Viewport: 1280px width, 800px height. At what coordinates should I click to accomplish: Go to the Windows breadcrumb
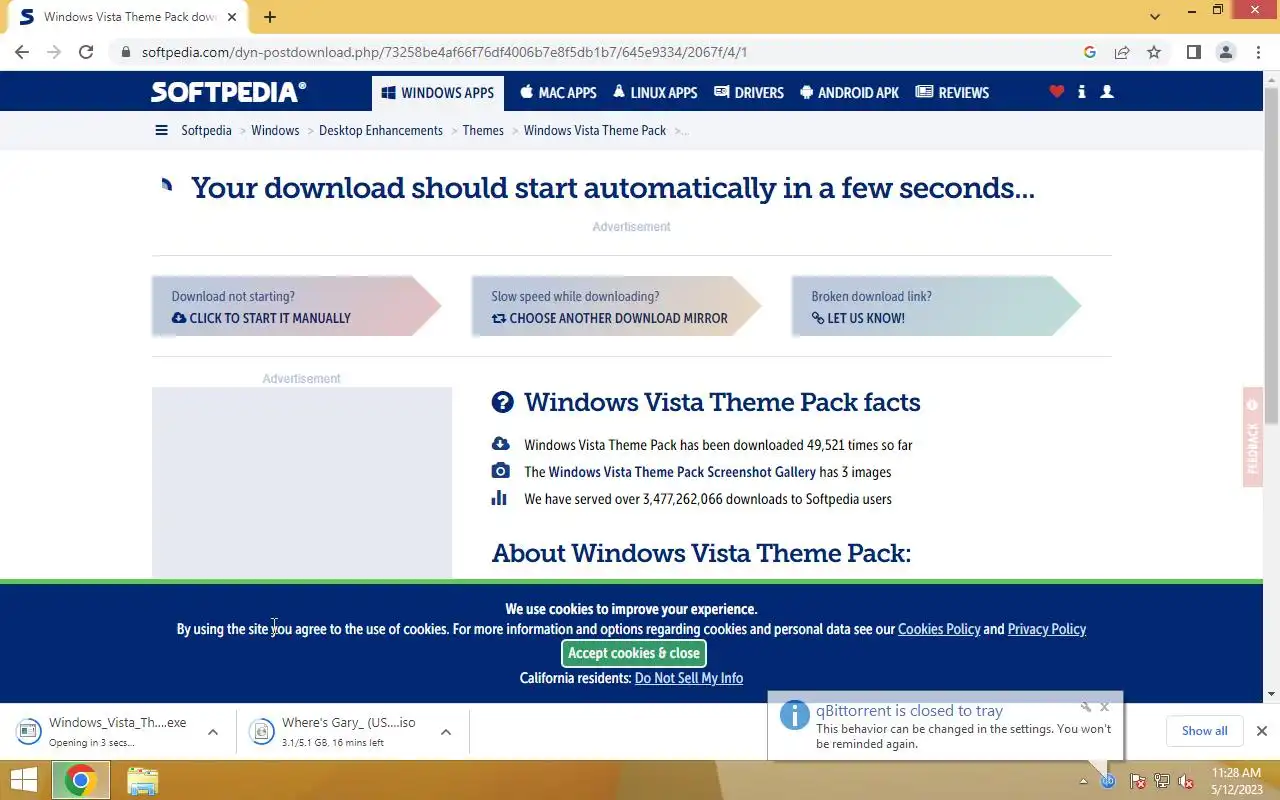pyautogui.click(x=275, y=130)
